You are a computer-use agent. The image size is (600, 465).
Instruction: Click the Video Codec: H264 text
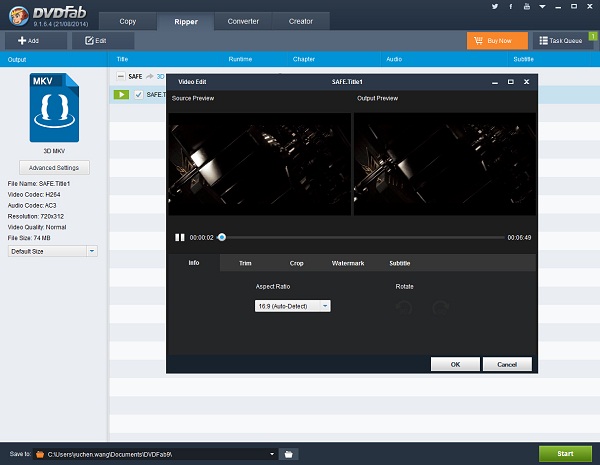coord(34,194)
